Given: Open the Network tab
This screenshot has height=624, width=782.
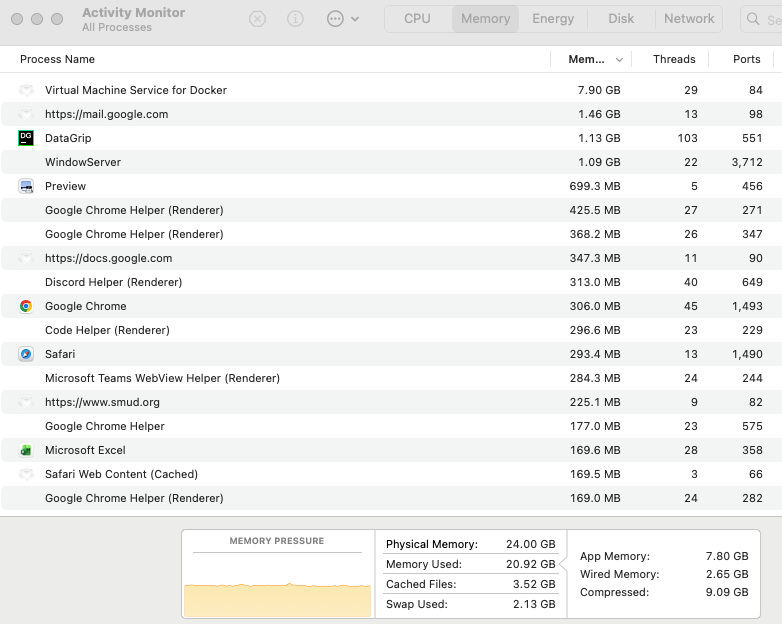Looking at the screenshot, I should click(689, 19).
